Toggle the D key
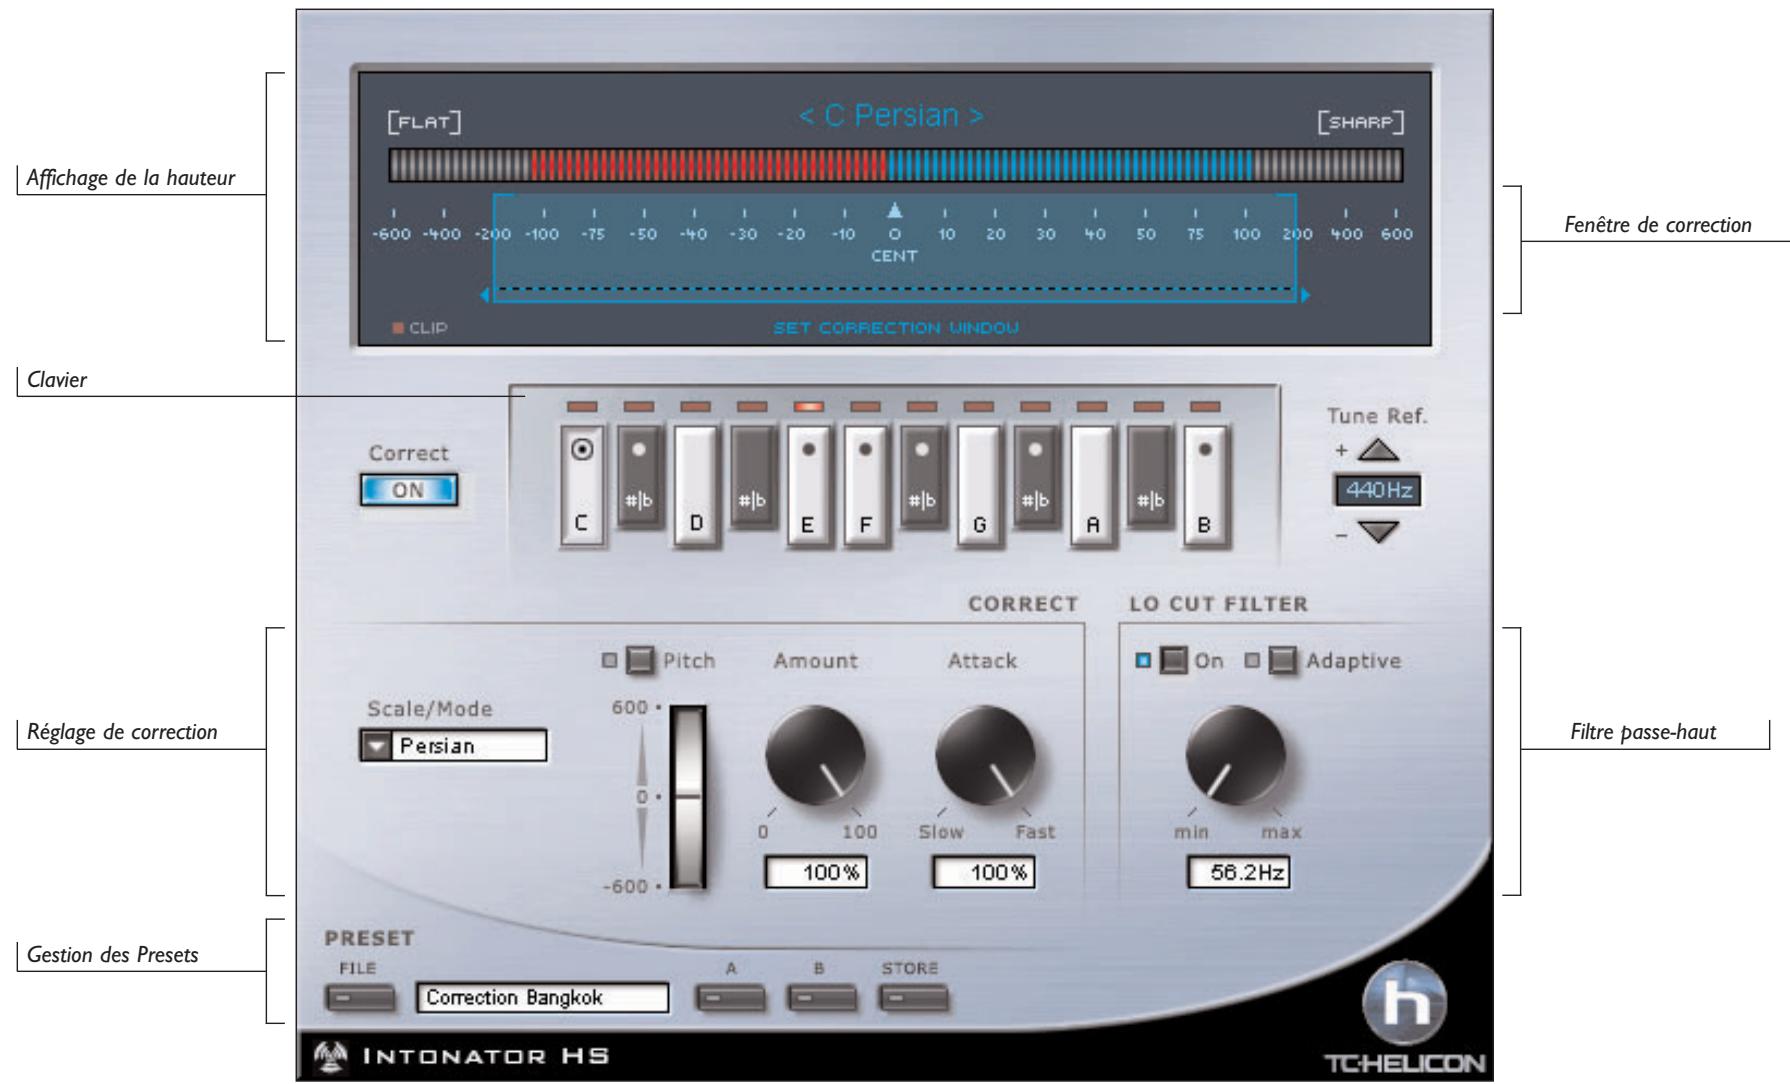The height and width of the screenshot is (1084, 1790). (696, 487)
